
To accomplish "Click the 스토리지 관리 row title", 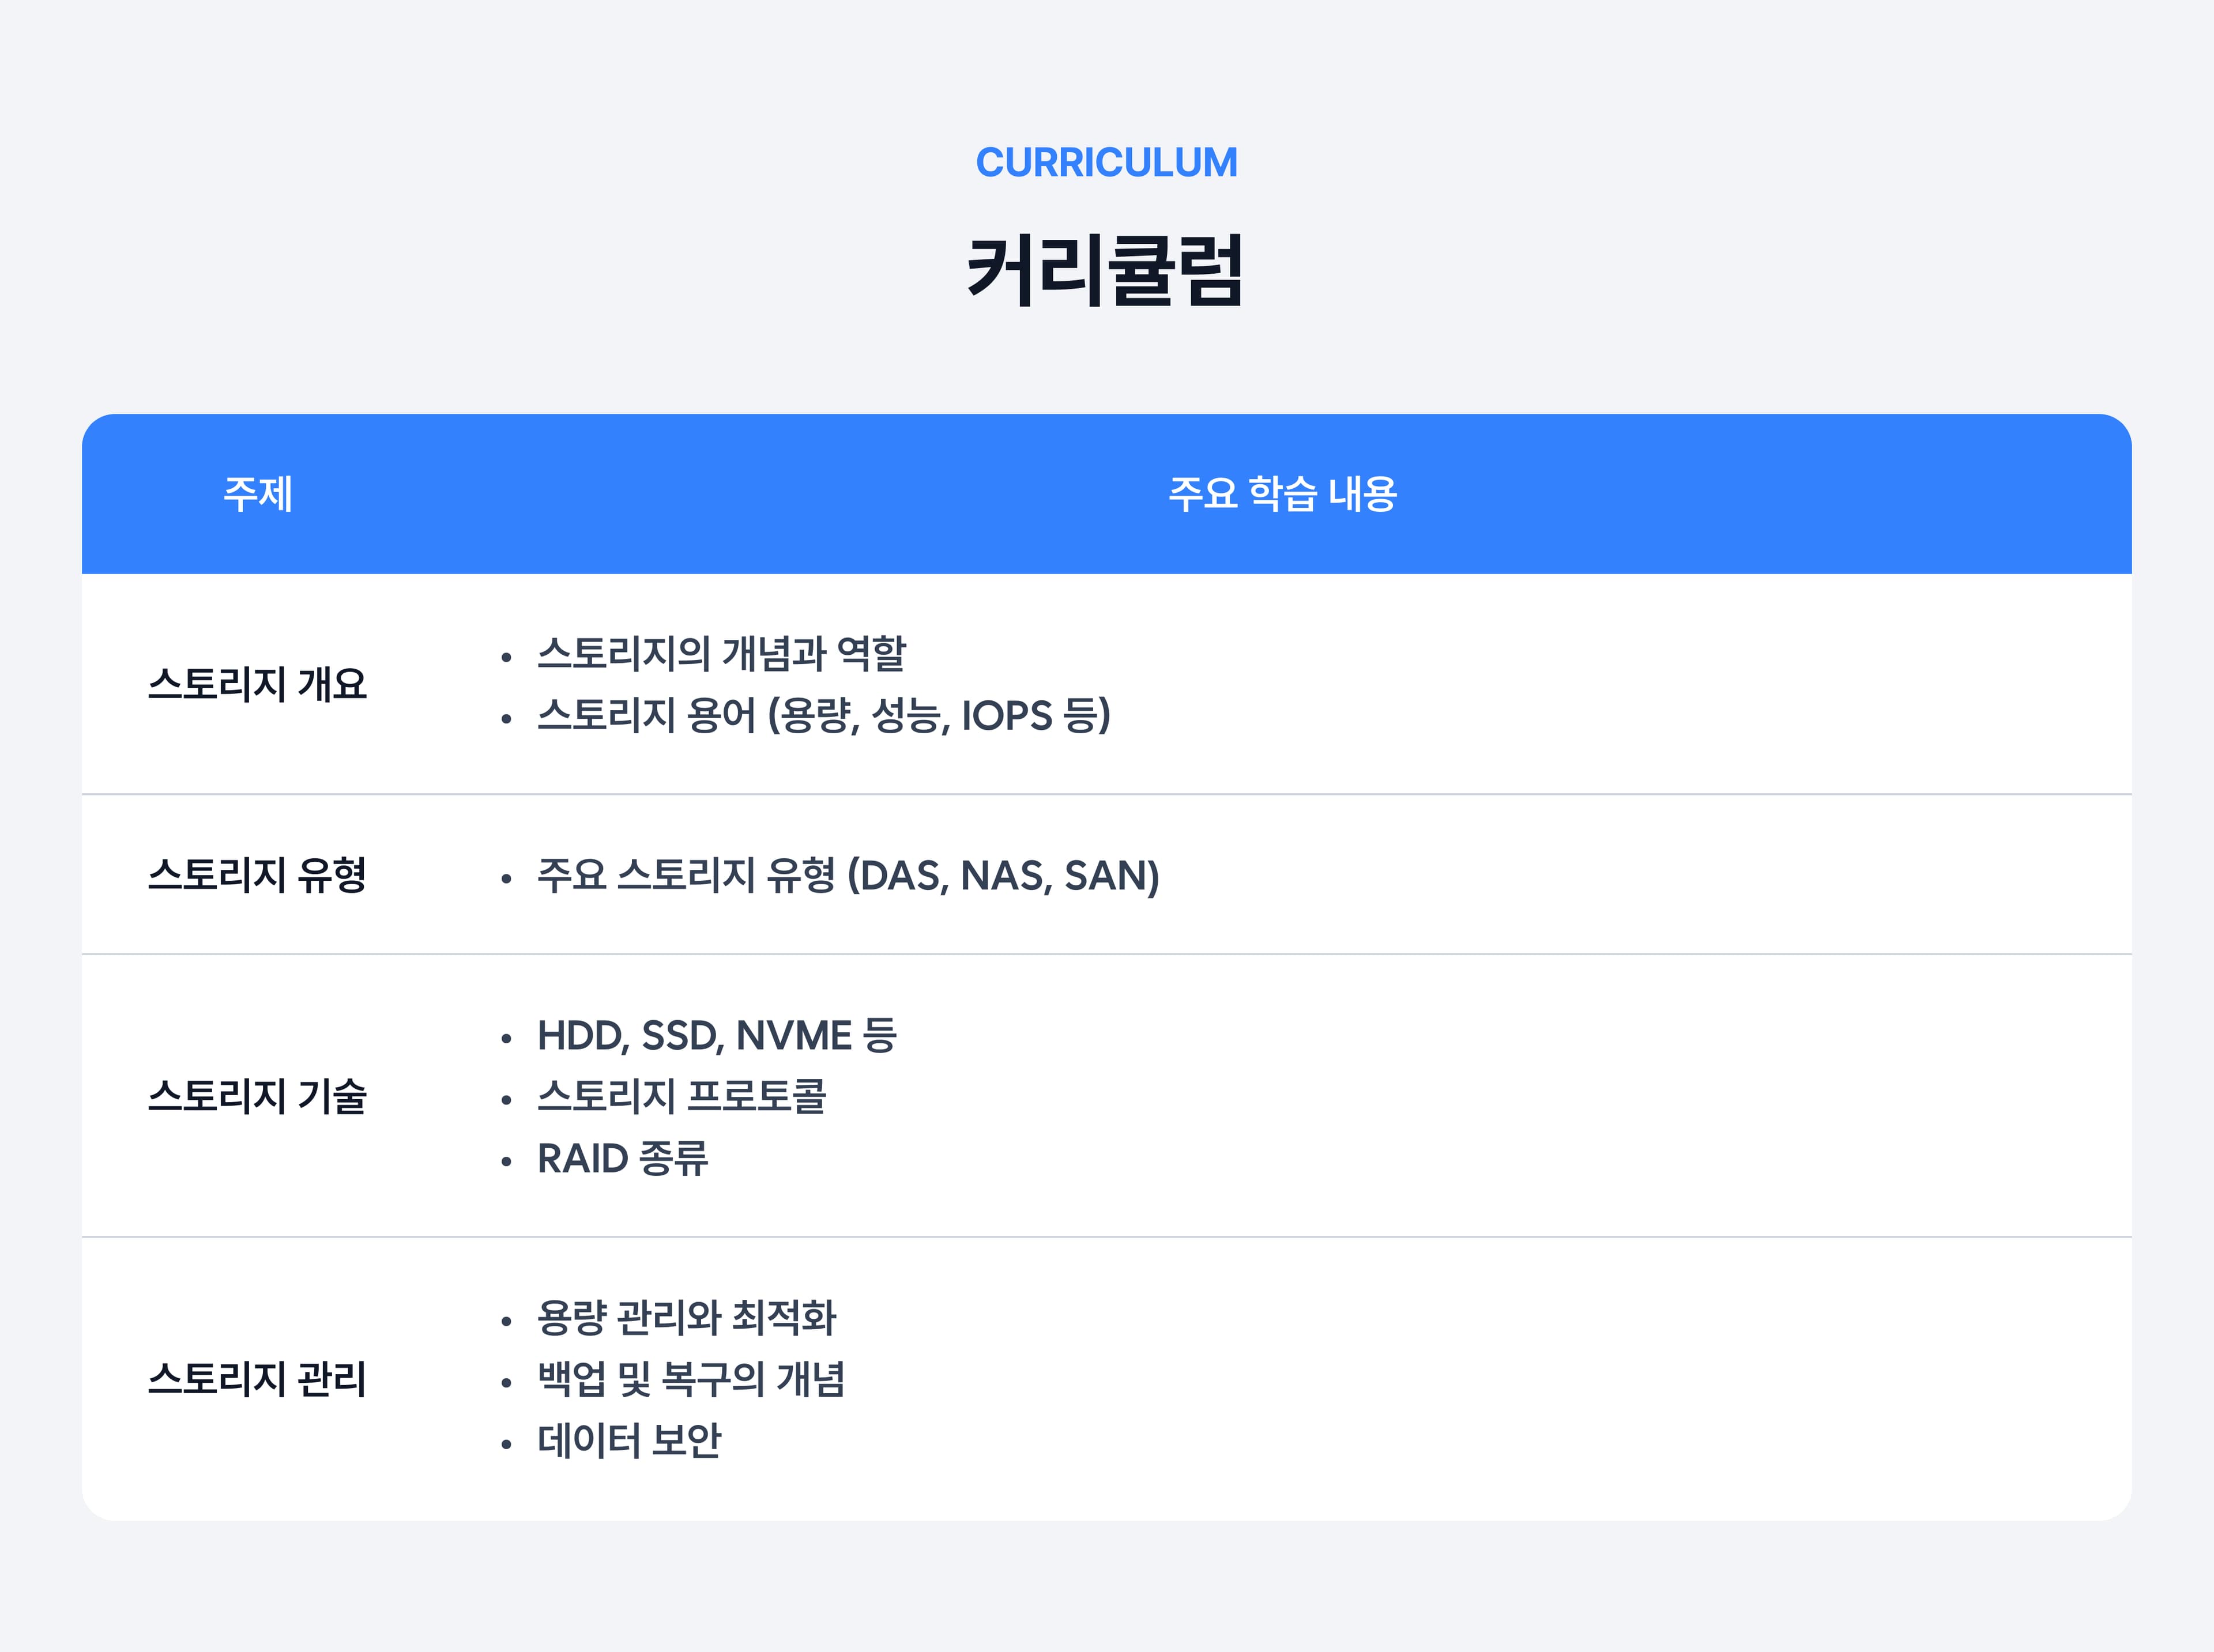I will [258, 1379].
